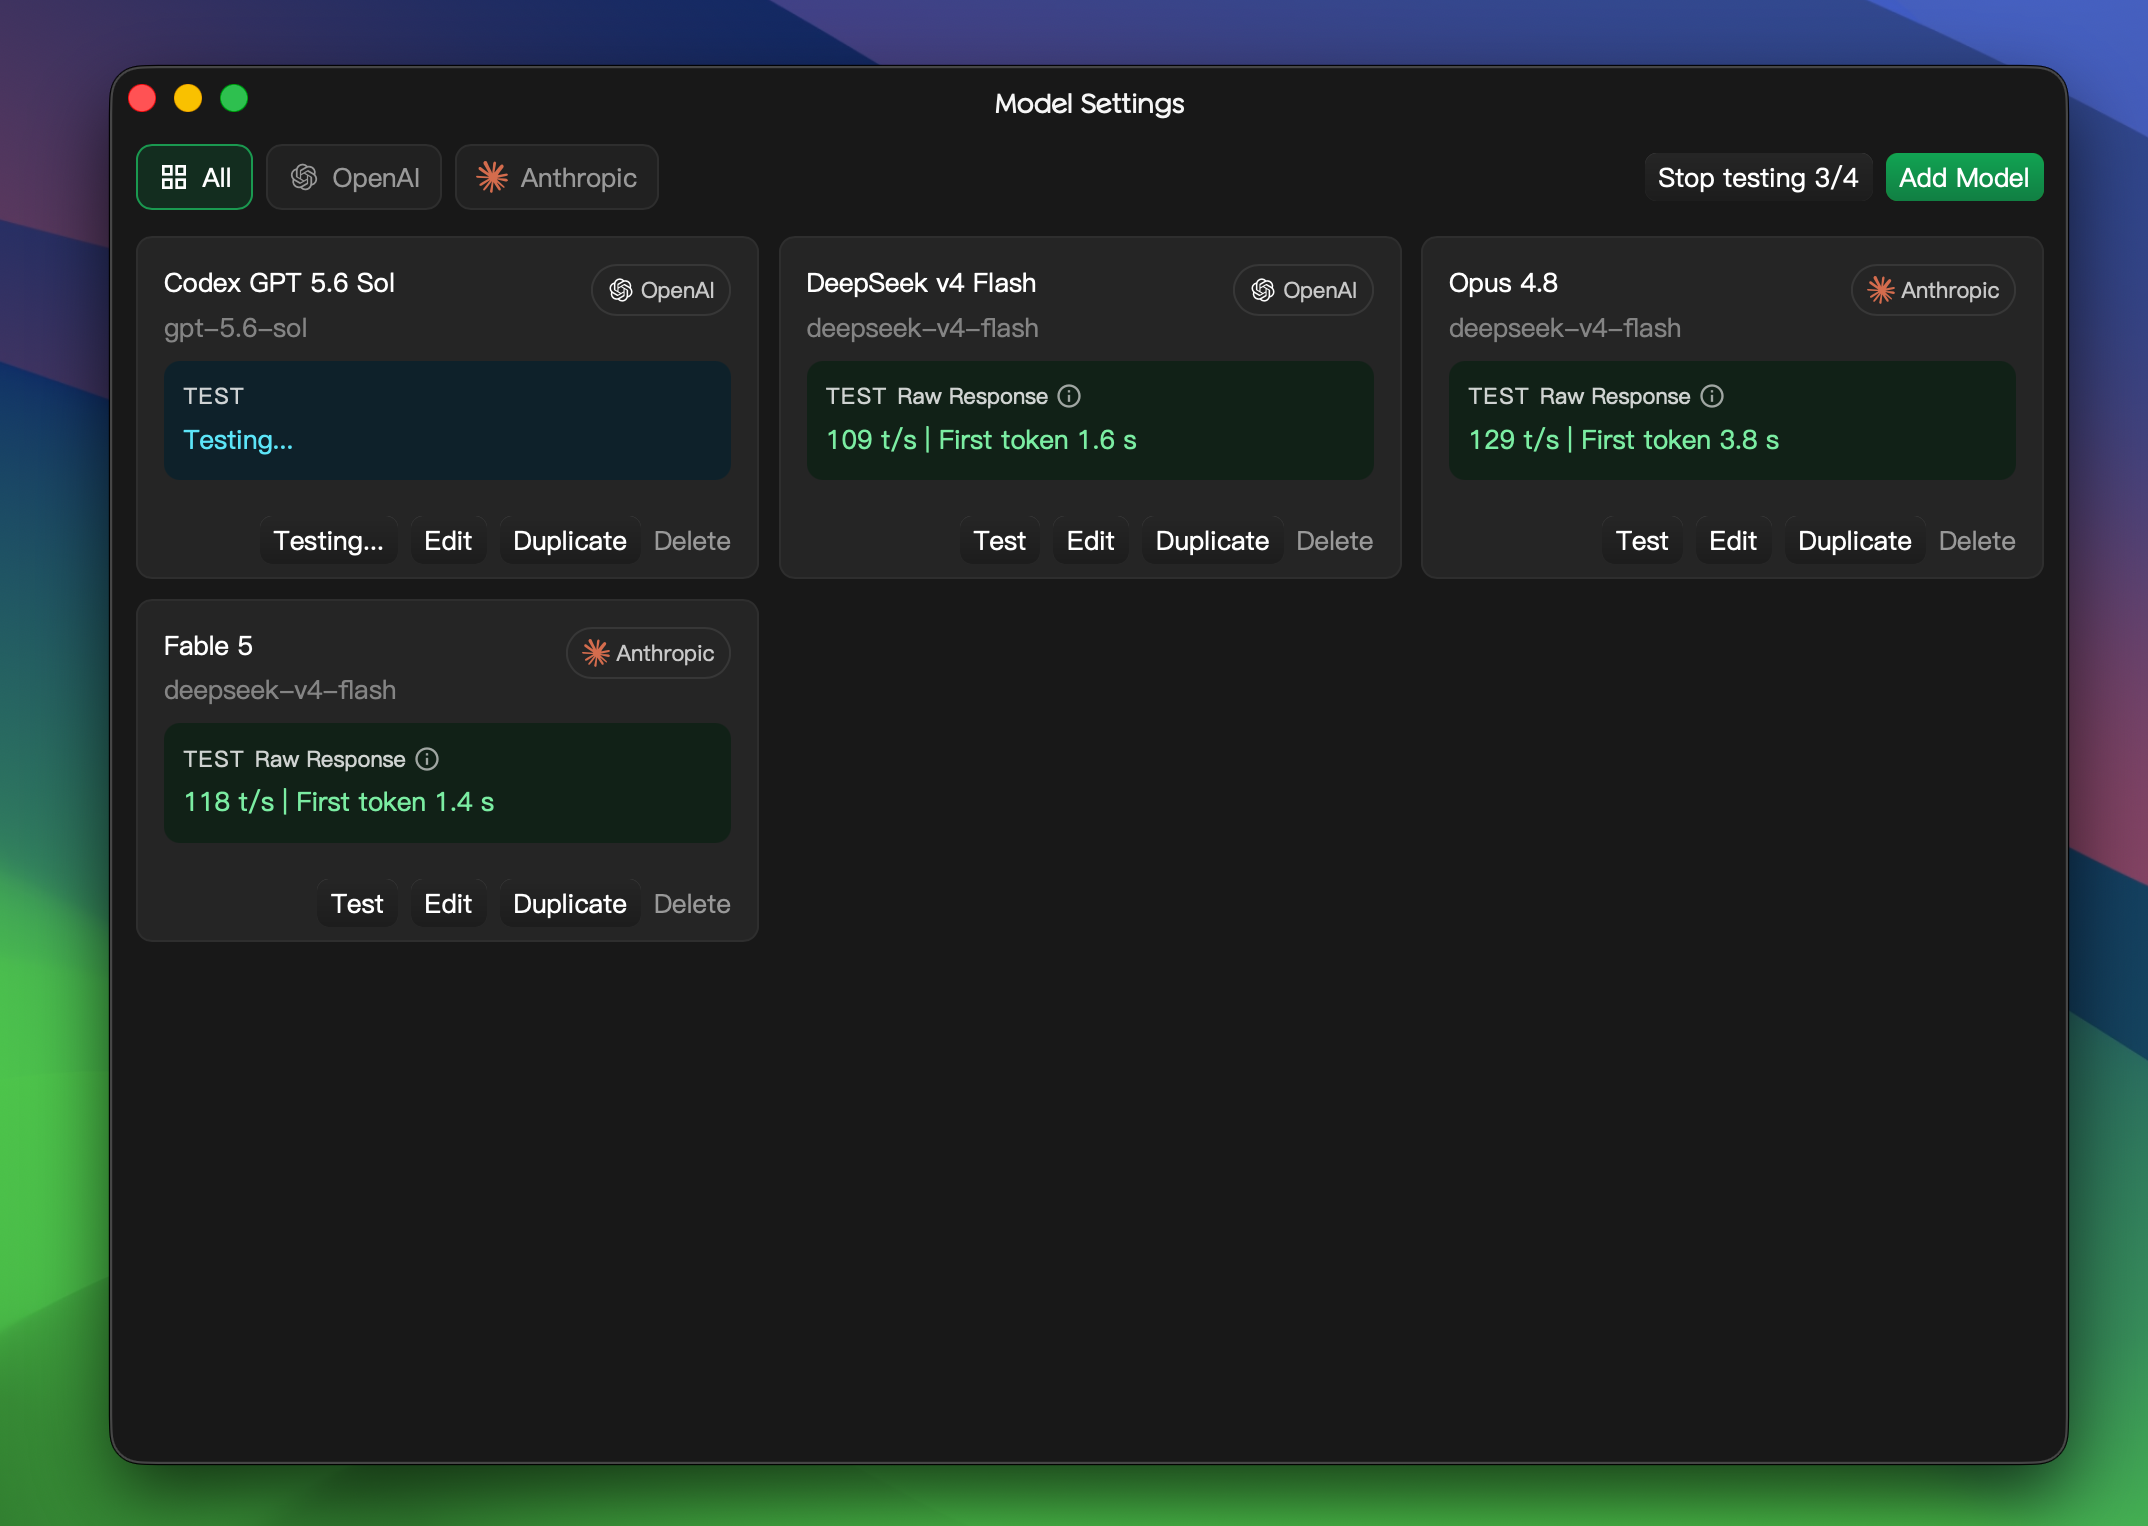Viewport: 2148px width, 1526px height.
Task: Click Anthropic badge on Fable 5 card
Action: pos(648,653)
